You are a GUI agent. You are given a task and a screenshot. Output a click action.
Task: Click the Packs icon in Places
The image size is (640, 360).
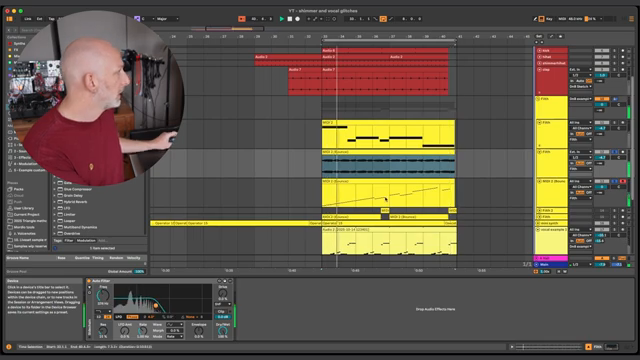[10, 189]
